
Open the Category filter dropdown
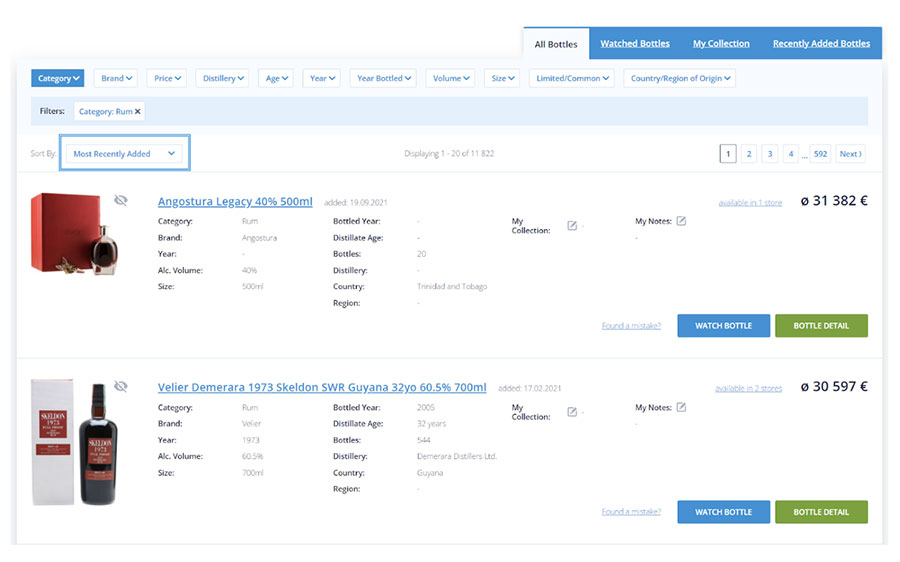pos(59,78)
